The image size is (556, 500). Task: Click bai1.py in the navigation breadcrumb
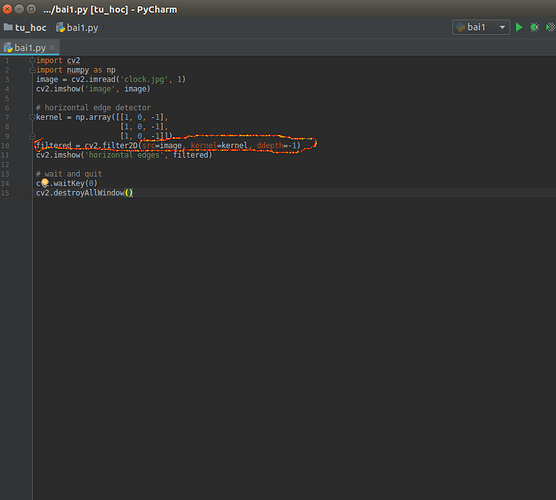[82, 28]
